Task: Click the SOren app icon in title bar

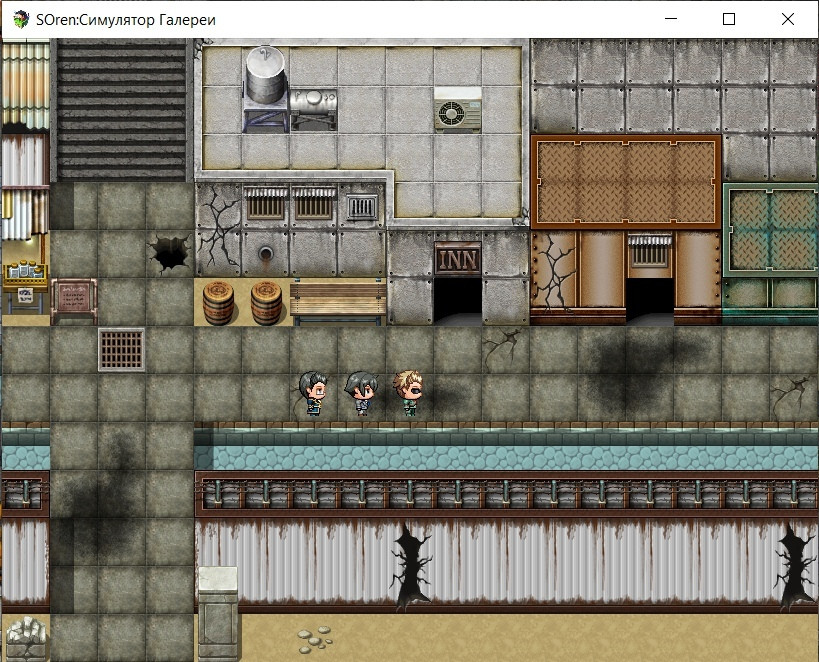Action: coord(21,20)
